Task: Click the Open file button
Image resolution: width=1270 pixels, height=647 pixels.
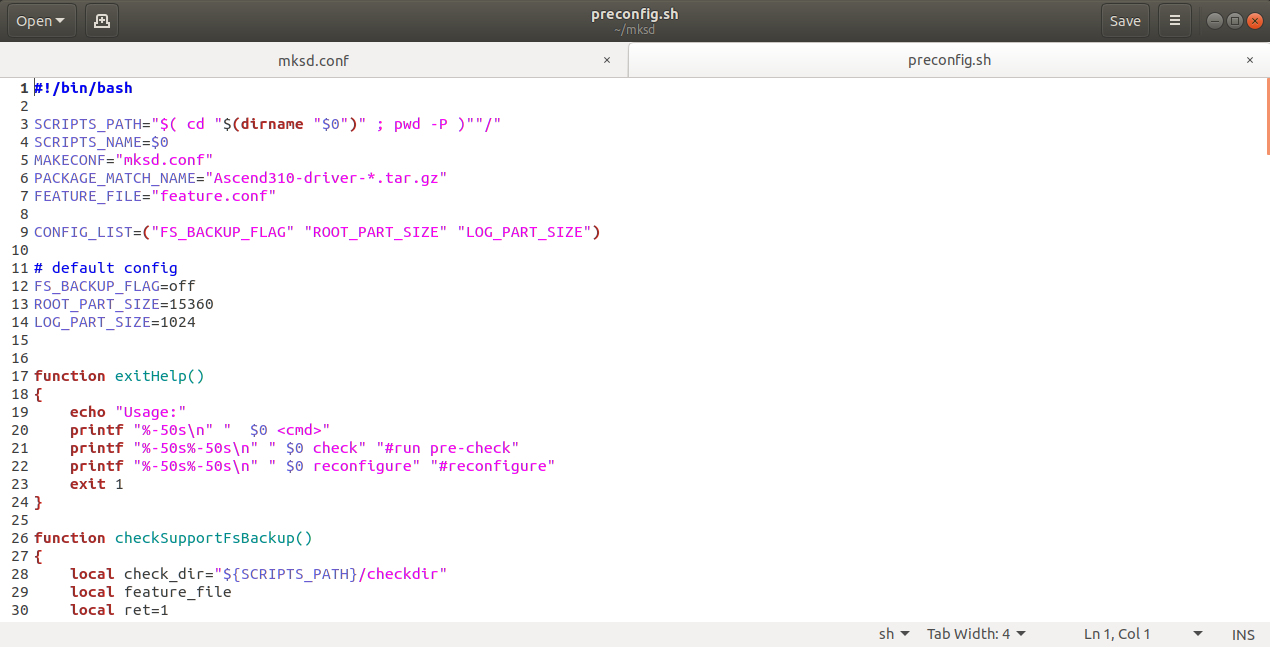Action: pos(41,20)
